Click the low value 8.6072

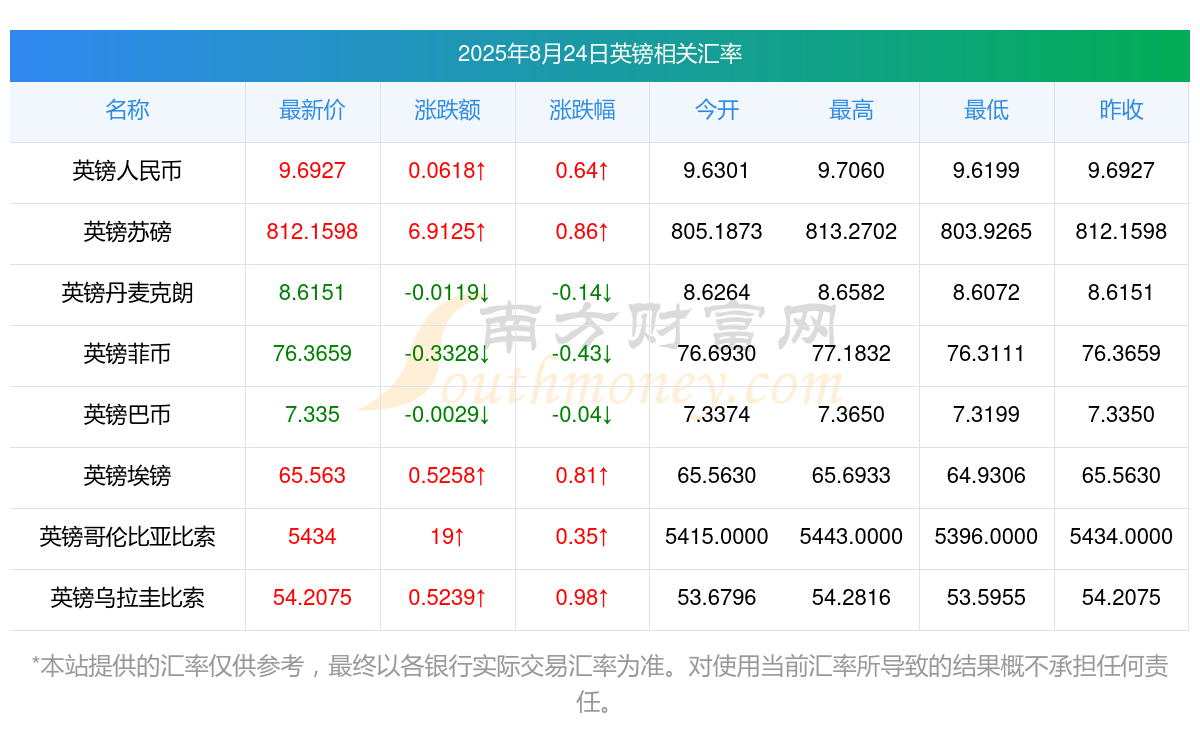tap(986, 293)
